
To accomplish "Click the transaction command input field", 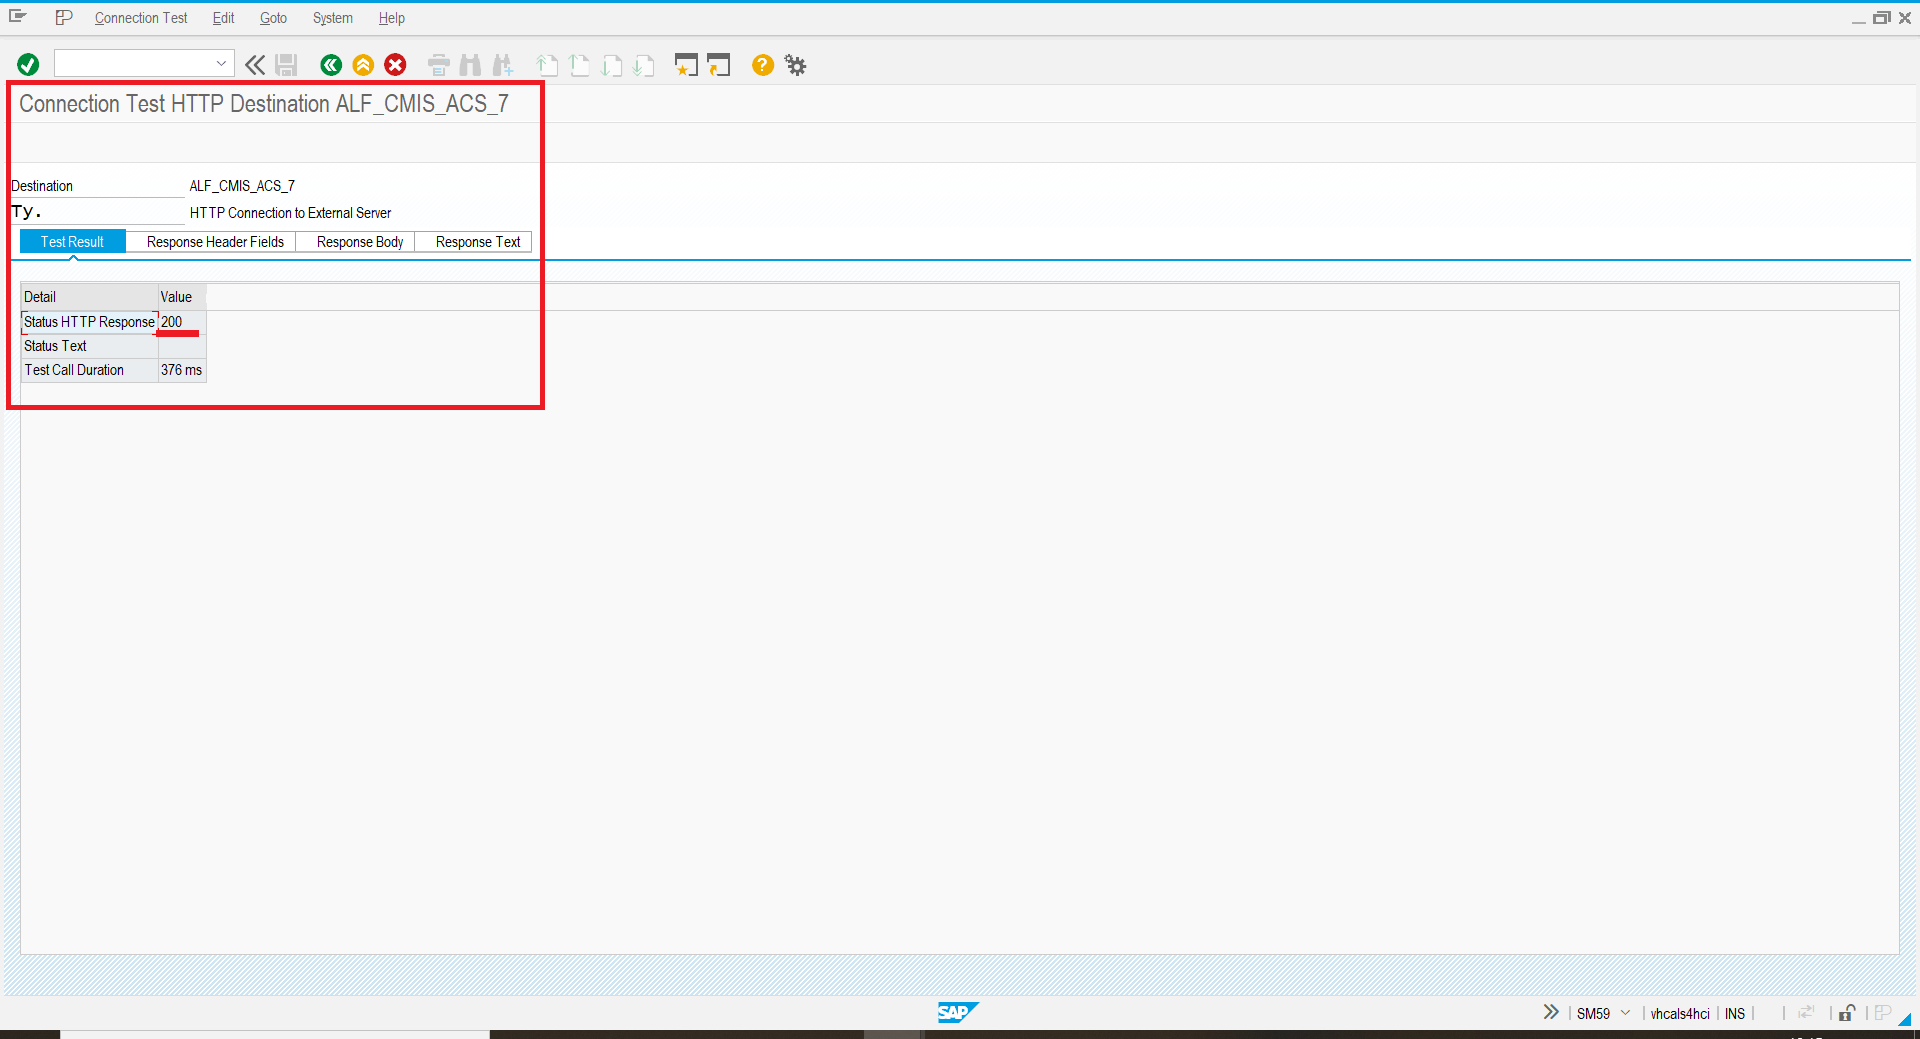I will coord(135,64).
